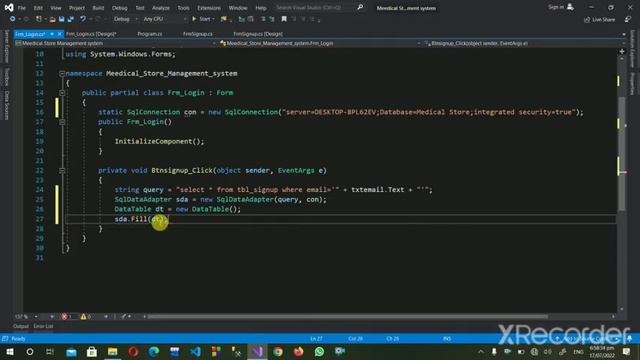
Task: Click the Windows Start button
Action: (9, 351)
